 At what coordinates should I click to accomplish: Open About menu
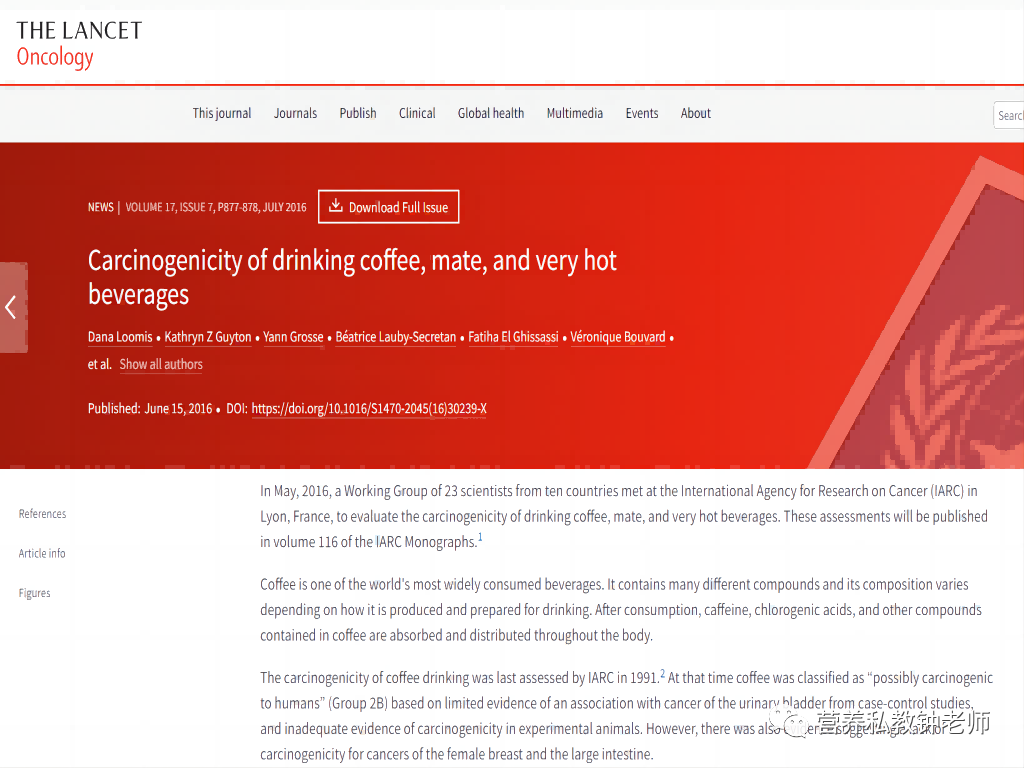(696, 114)
